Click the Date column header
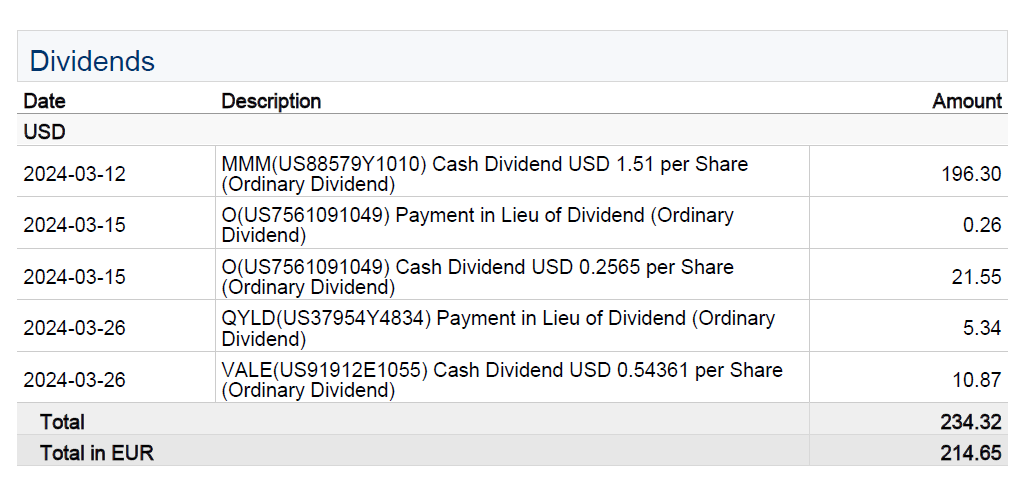Screen dimensions: 1036x496 coord(45,101)
